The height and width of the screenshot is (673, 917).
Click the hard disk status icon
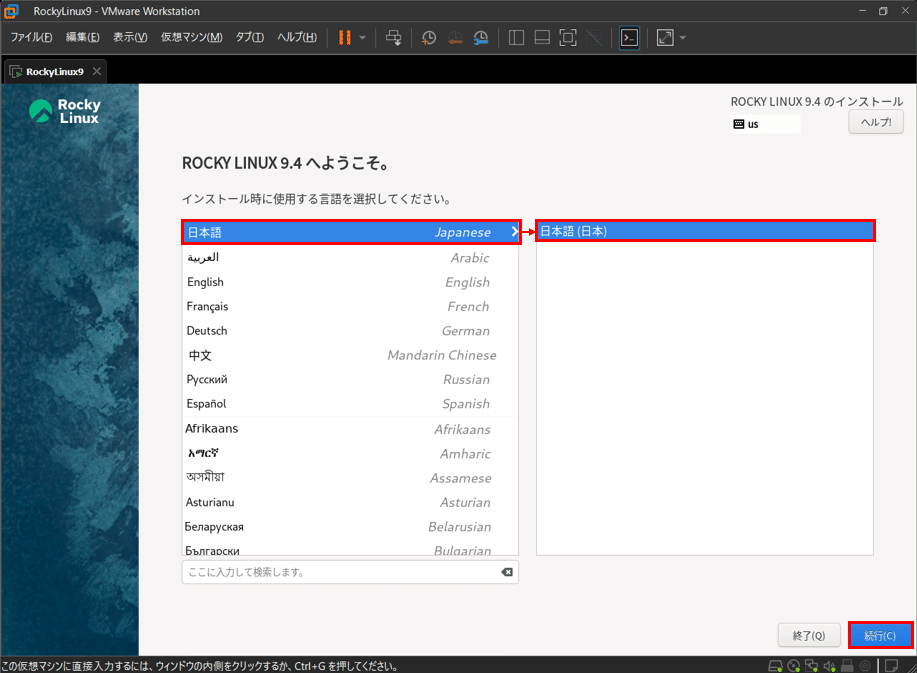click(x=775, y=665)
